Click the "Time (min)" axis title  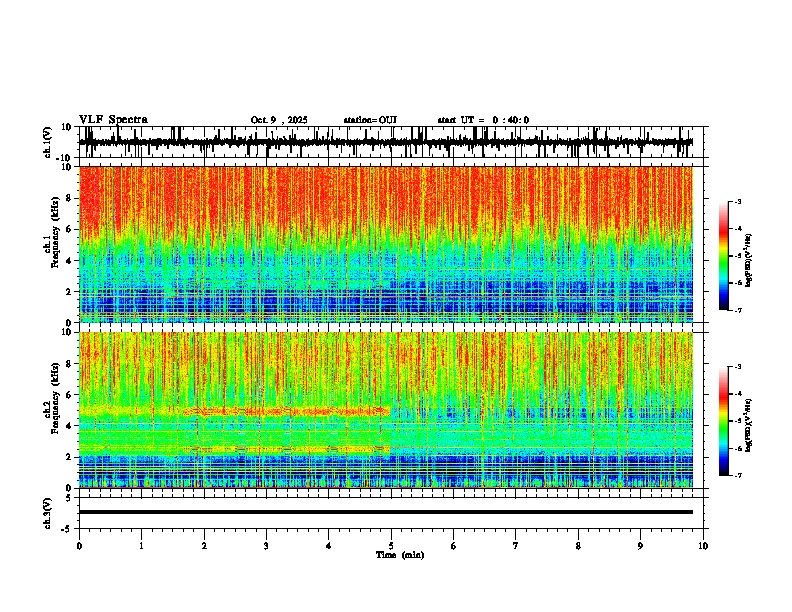400,555
